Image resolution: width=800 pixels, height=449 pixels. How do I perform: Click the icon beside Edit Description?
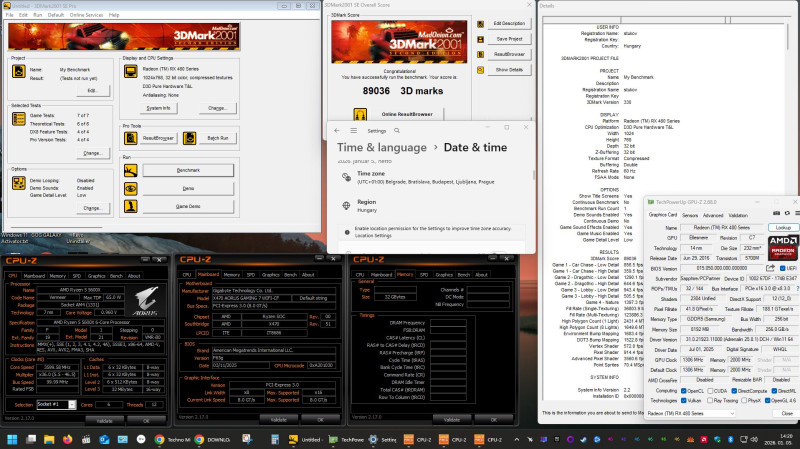coord(480,24)
